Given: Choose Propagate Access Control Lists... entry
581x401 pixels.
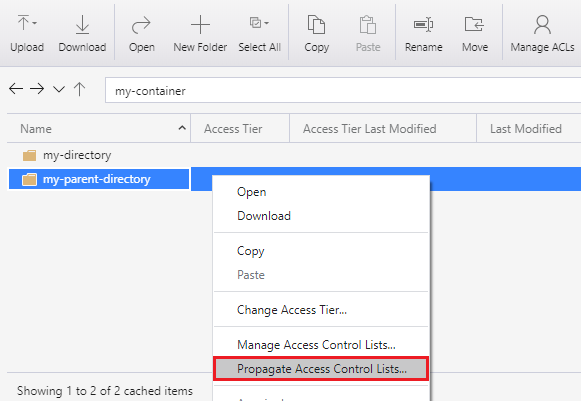Looking at the screenshot, I should pos(321,369).
